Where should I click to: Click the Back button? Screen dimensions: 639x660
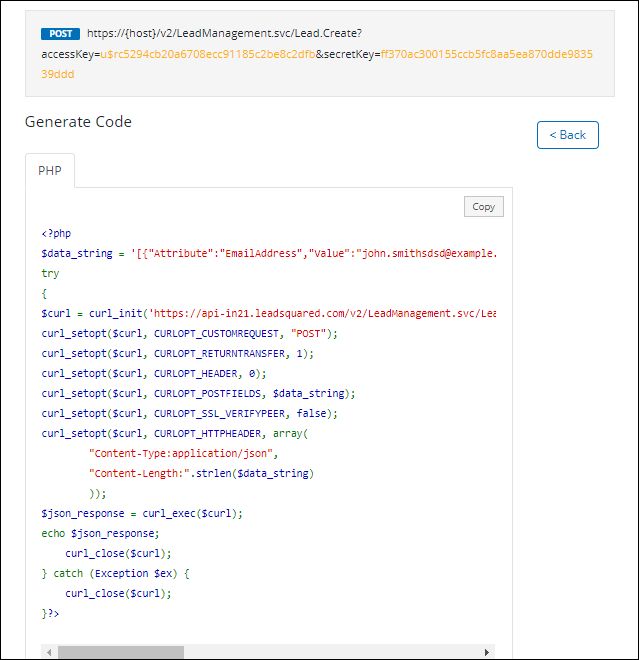(567, 135)
